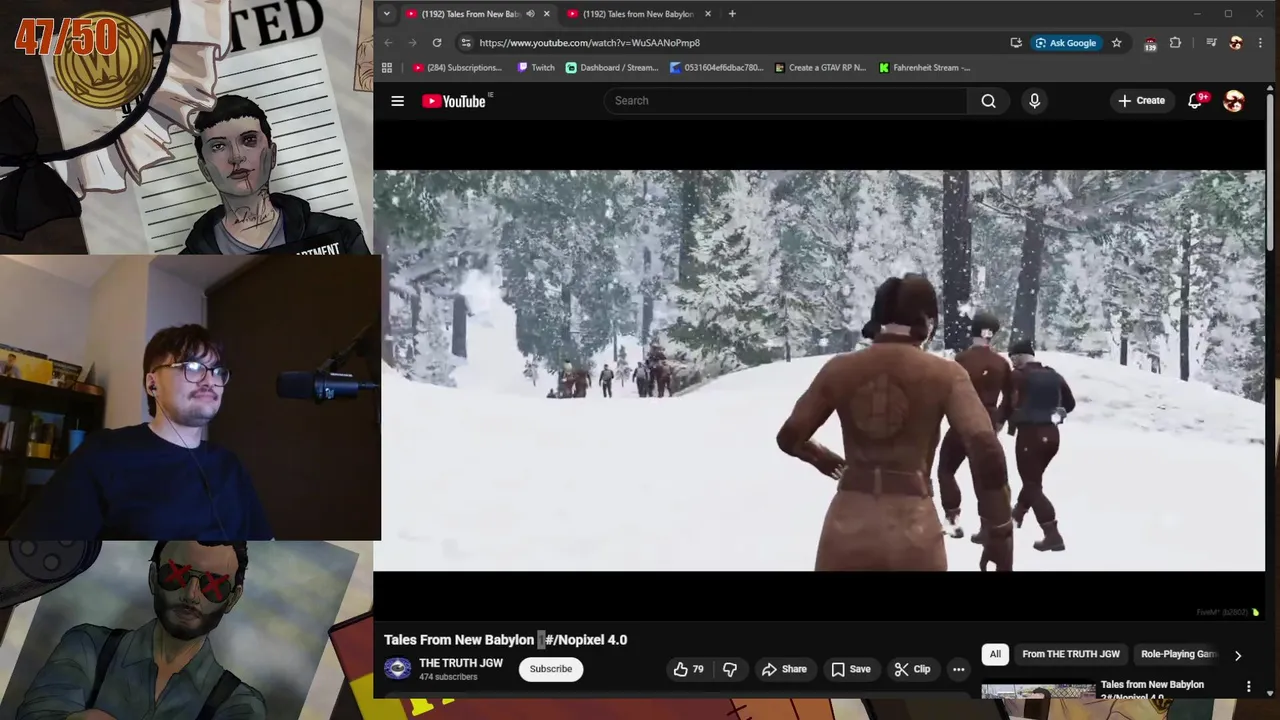Open the 0531604ef6dbac780 bookmark
The width and height of the screenshot is (1280, 720).
(717, 68)
